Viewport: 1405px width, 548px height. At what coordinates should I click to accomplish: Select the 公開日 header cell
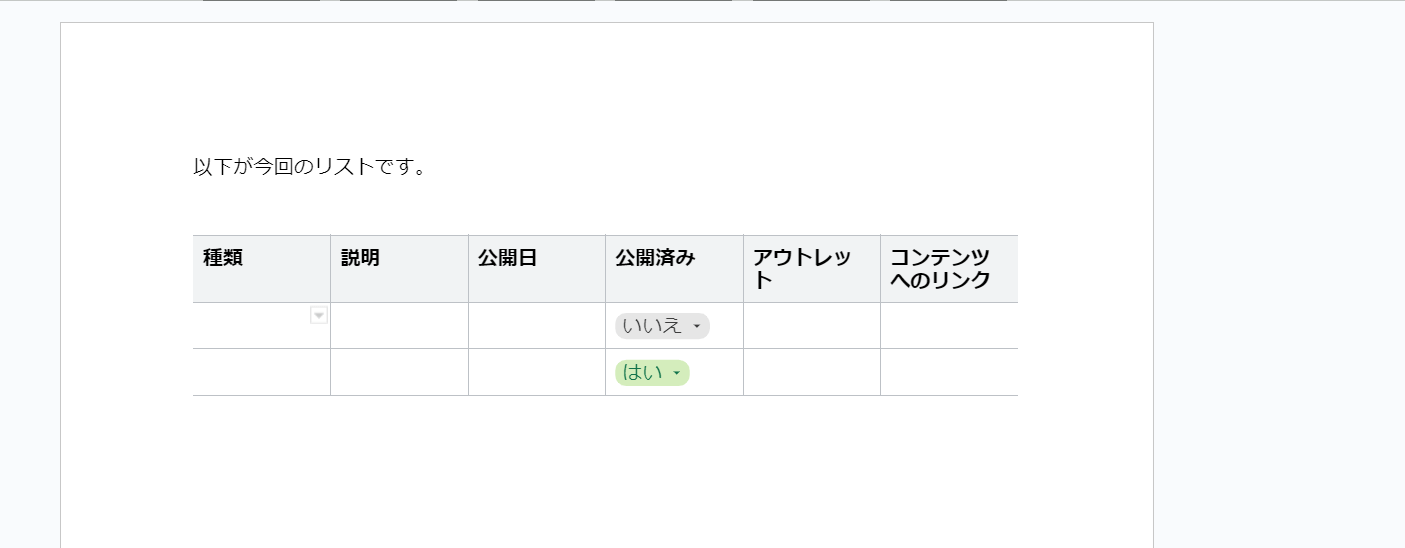[536, 268]
